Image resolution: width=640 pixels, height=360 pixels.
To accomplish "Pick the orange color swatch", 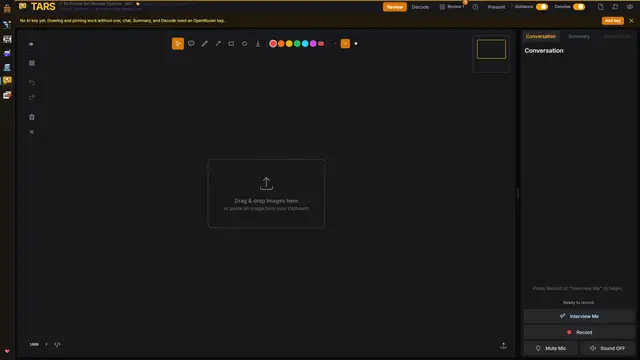I will tap(281, 44).
